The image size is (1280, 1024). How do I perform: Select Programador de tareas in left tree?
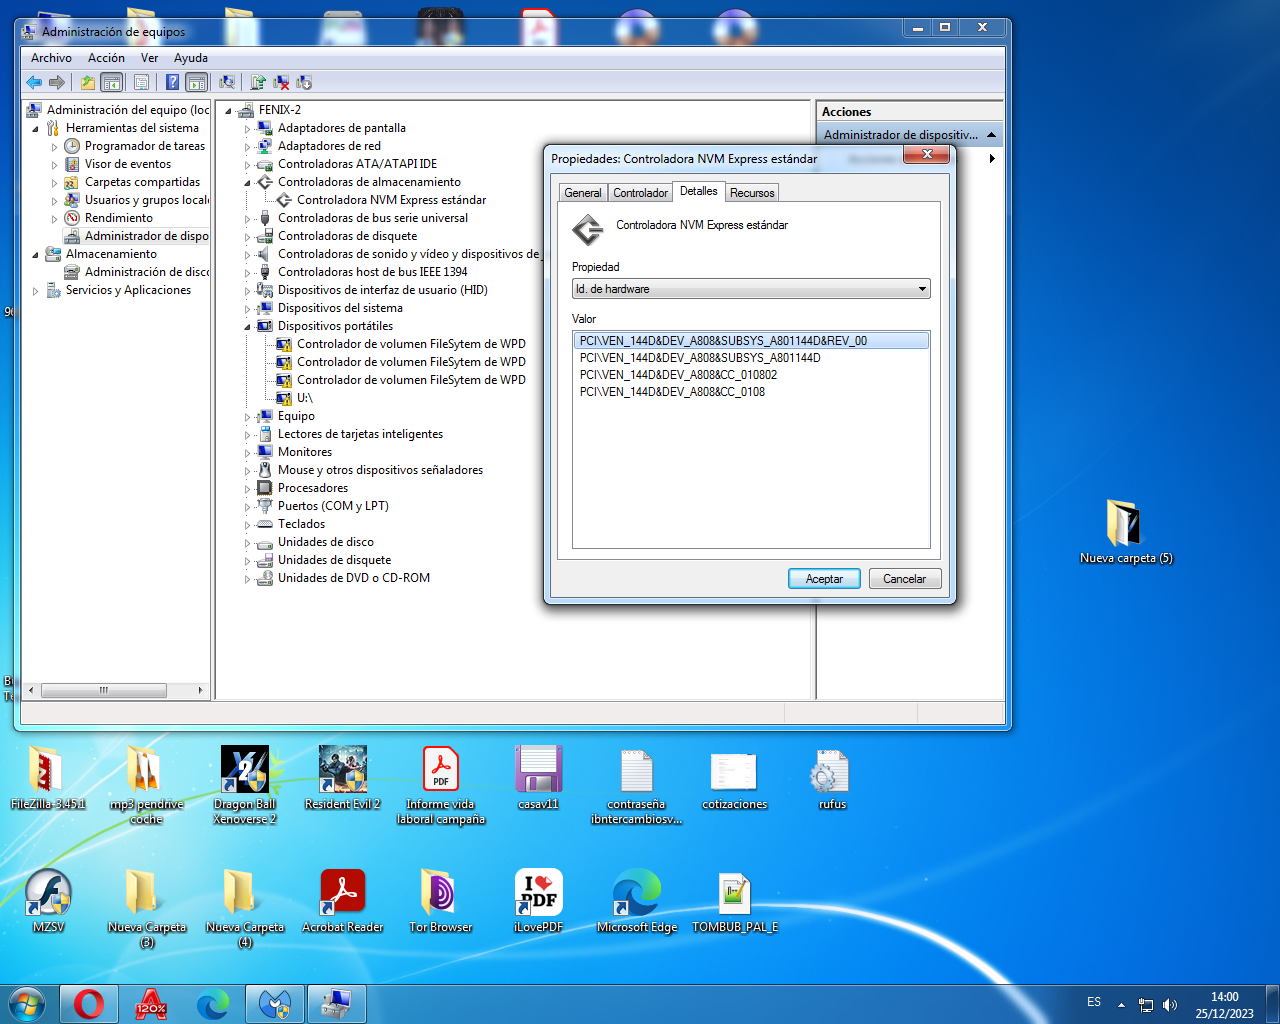tap(145, 146)
